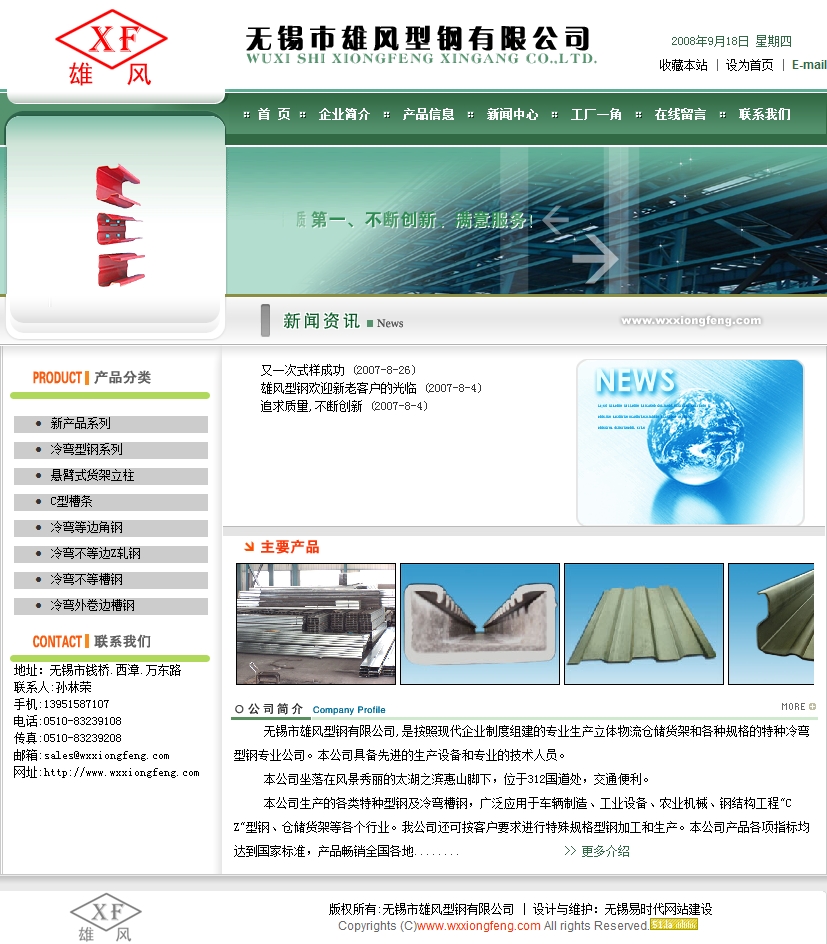Viewport: 827px width, 944px height.
Task: Open the steel stacks product thumbnail
Action: pyautogui.click(x=316, y=624)
